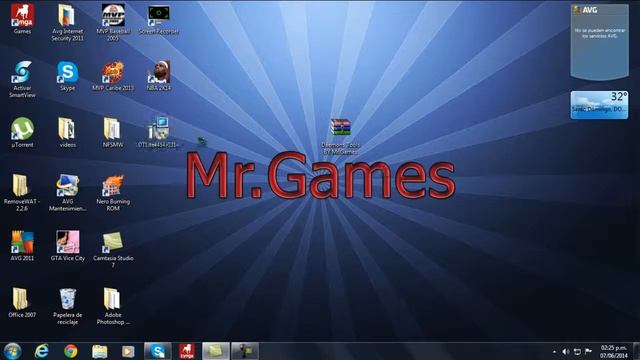Select the DTLite4454 installer icon
The height and width of the screenshot is (360, 640).
pos(159,133)
